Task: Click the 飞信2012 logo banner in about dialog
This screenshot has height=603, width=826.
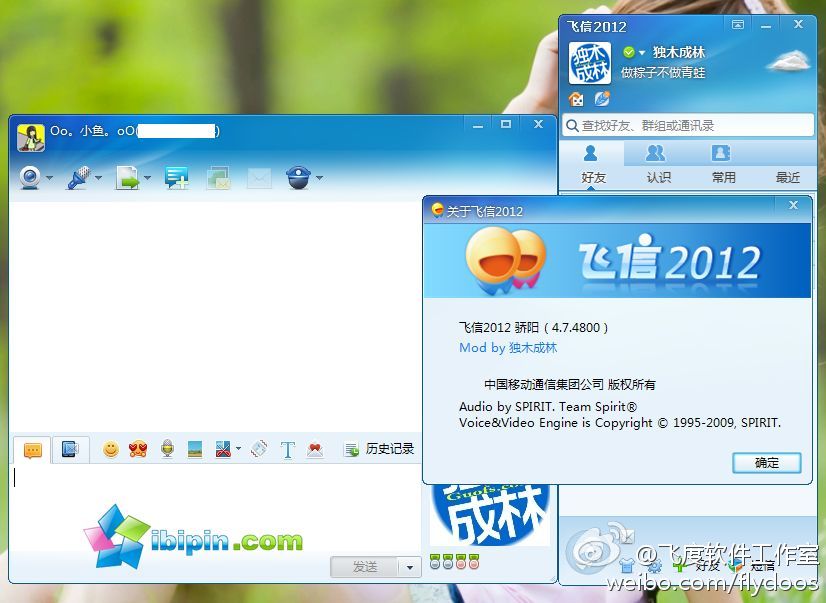Action: click(x=617, y=260)
